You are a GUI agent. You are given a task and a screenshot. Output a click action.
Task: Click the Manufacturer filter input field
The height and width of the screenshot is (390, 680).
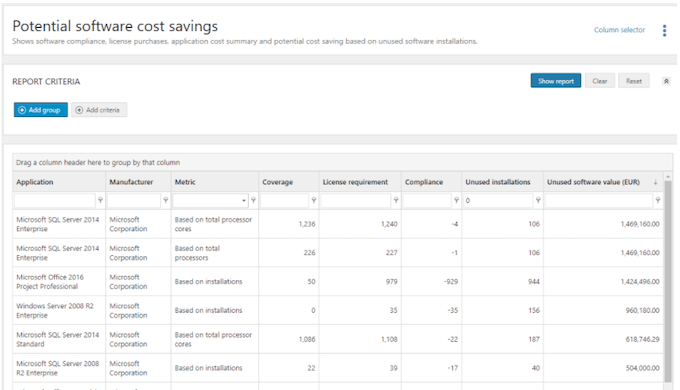pyautogui.click(x=134, y=200)
